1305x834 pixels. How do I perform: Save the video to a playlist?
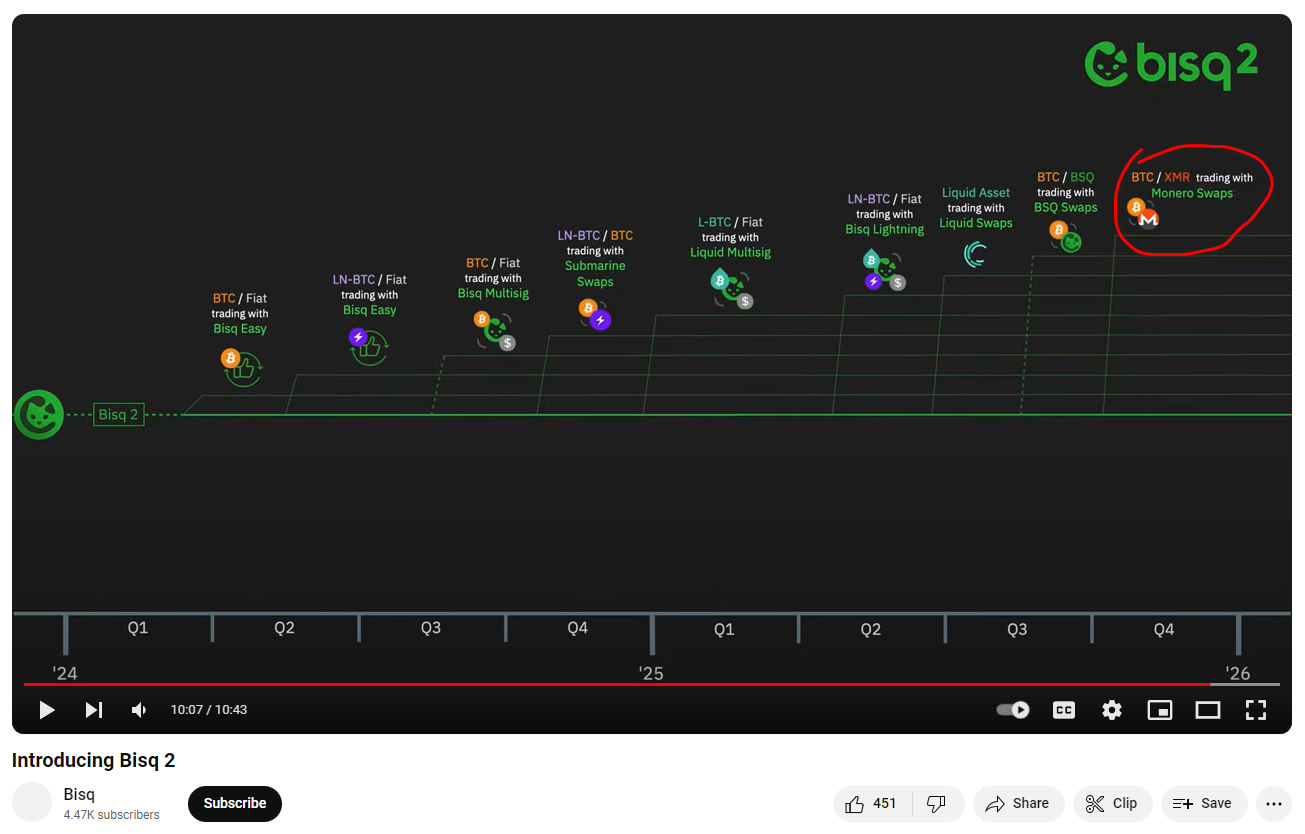(x=1203, y=803)
